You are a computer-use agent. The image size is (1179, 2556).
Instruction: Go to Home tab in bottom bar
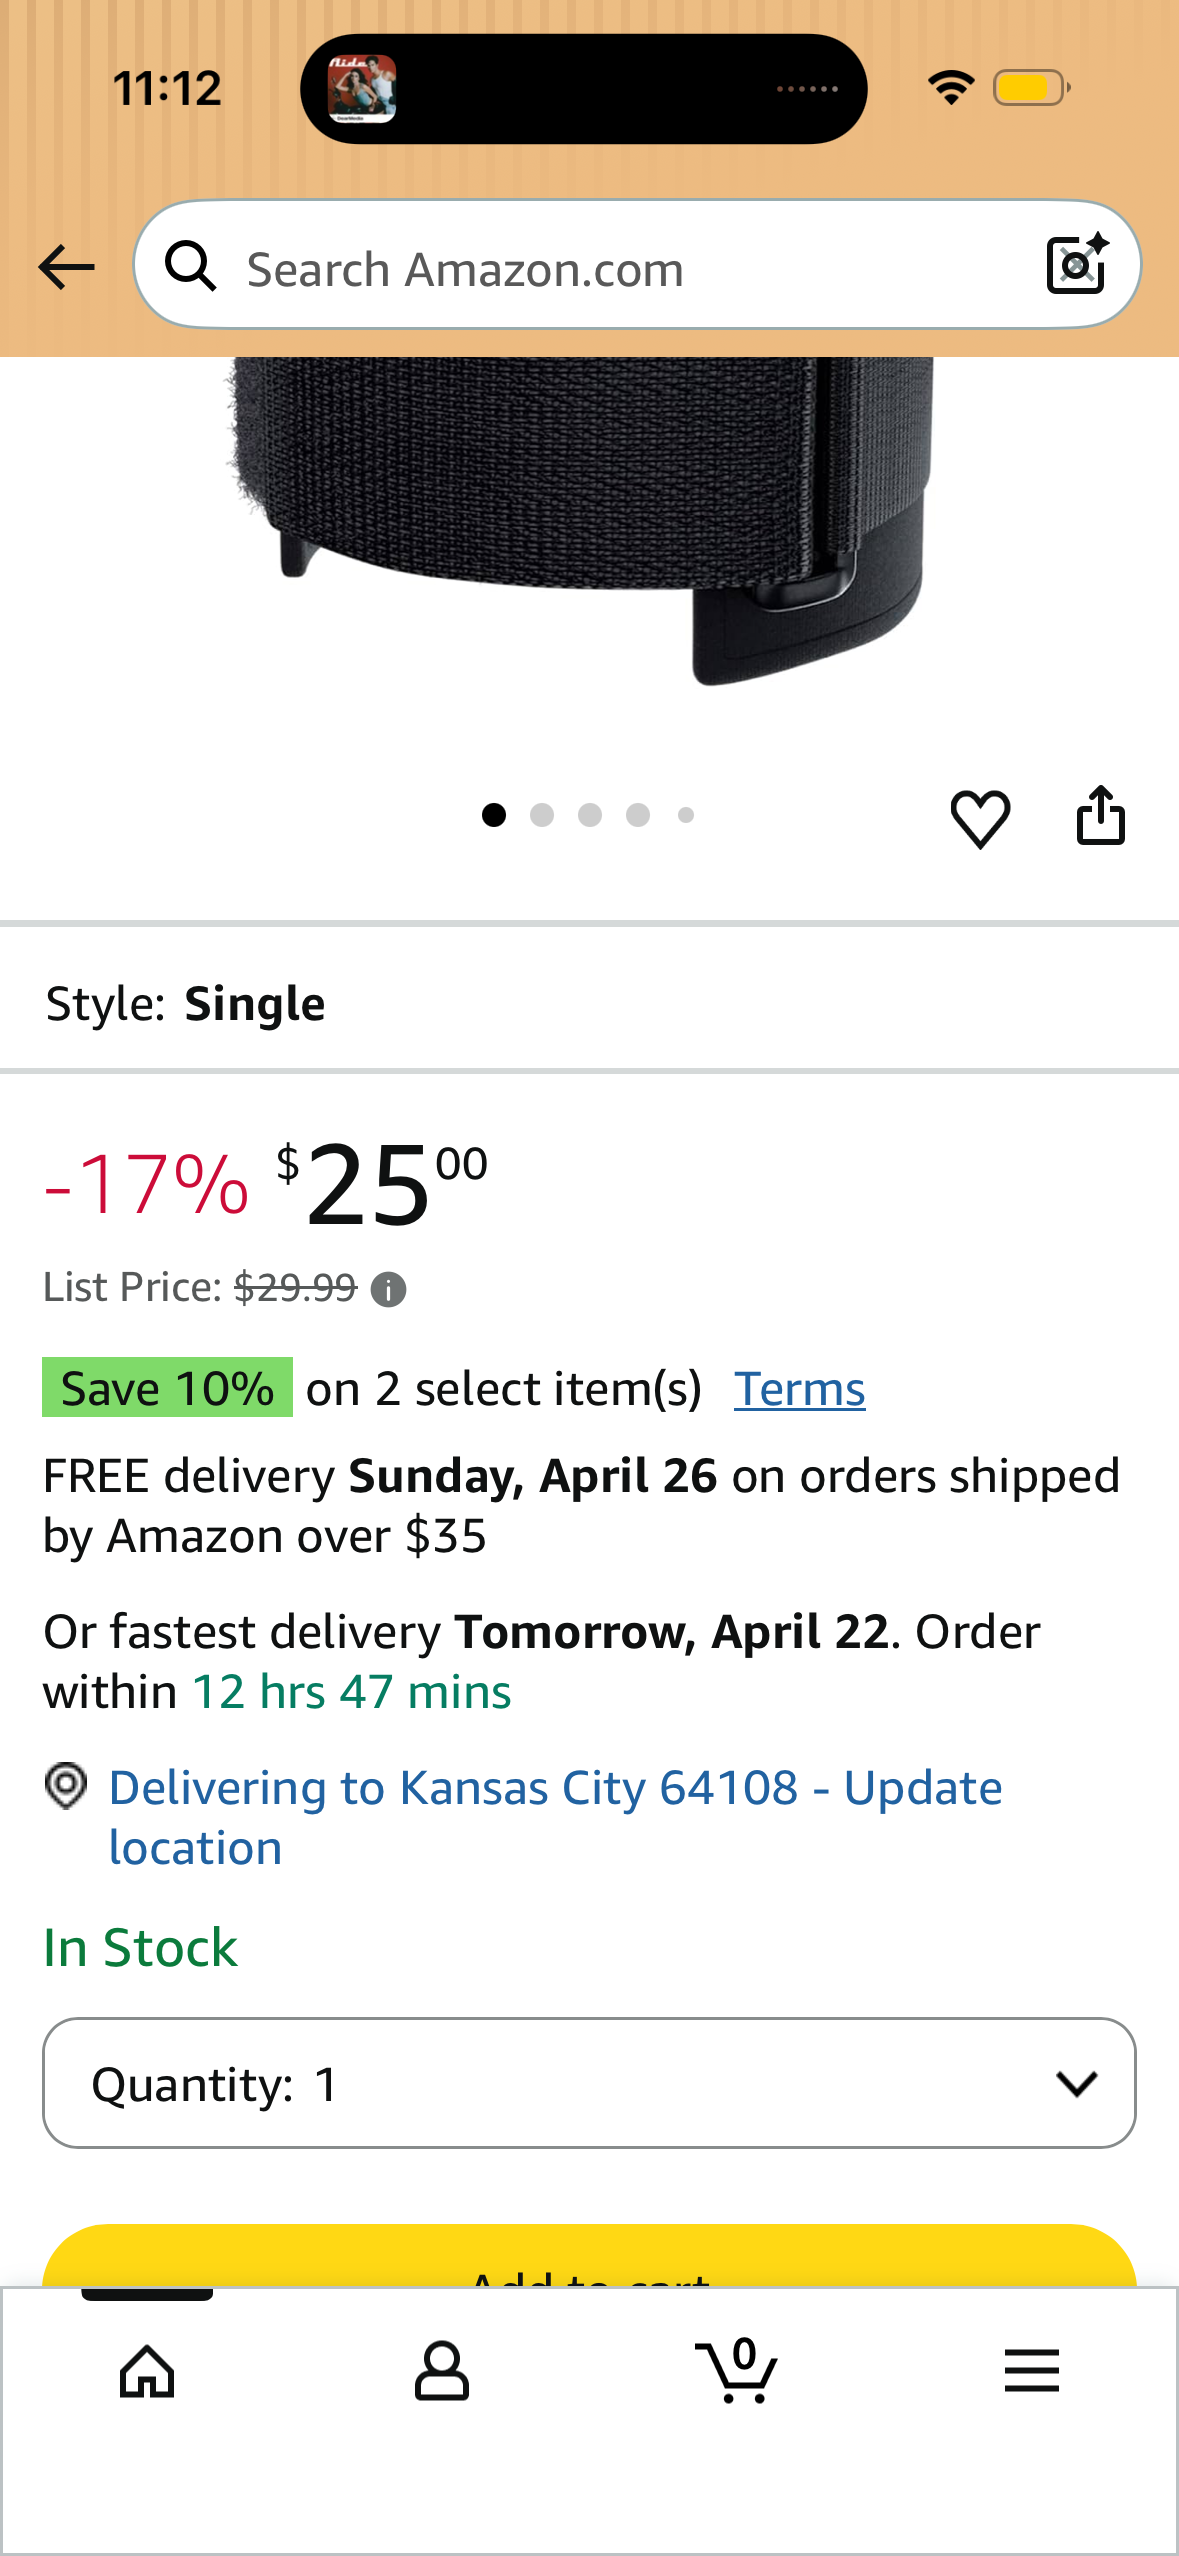point(147,2371)
